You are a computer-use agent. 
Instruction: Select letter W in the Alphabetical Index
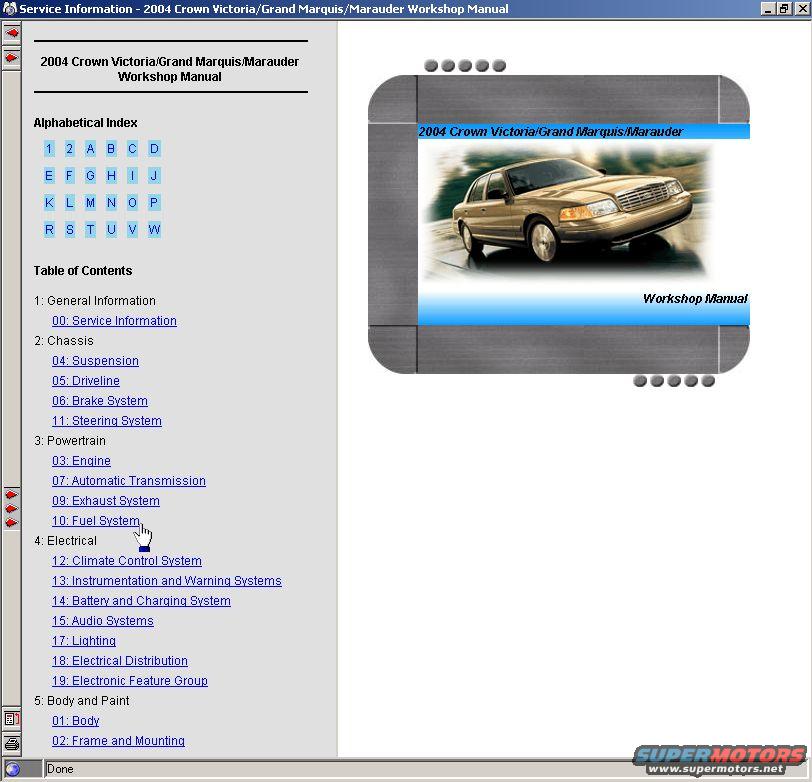[154, 229]
